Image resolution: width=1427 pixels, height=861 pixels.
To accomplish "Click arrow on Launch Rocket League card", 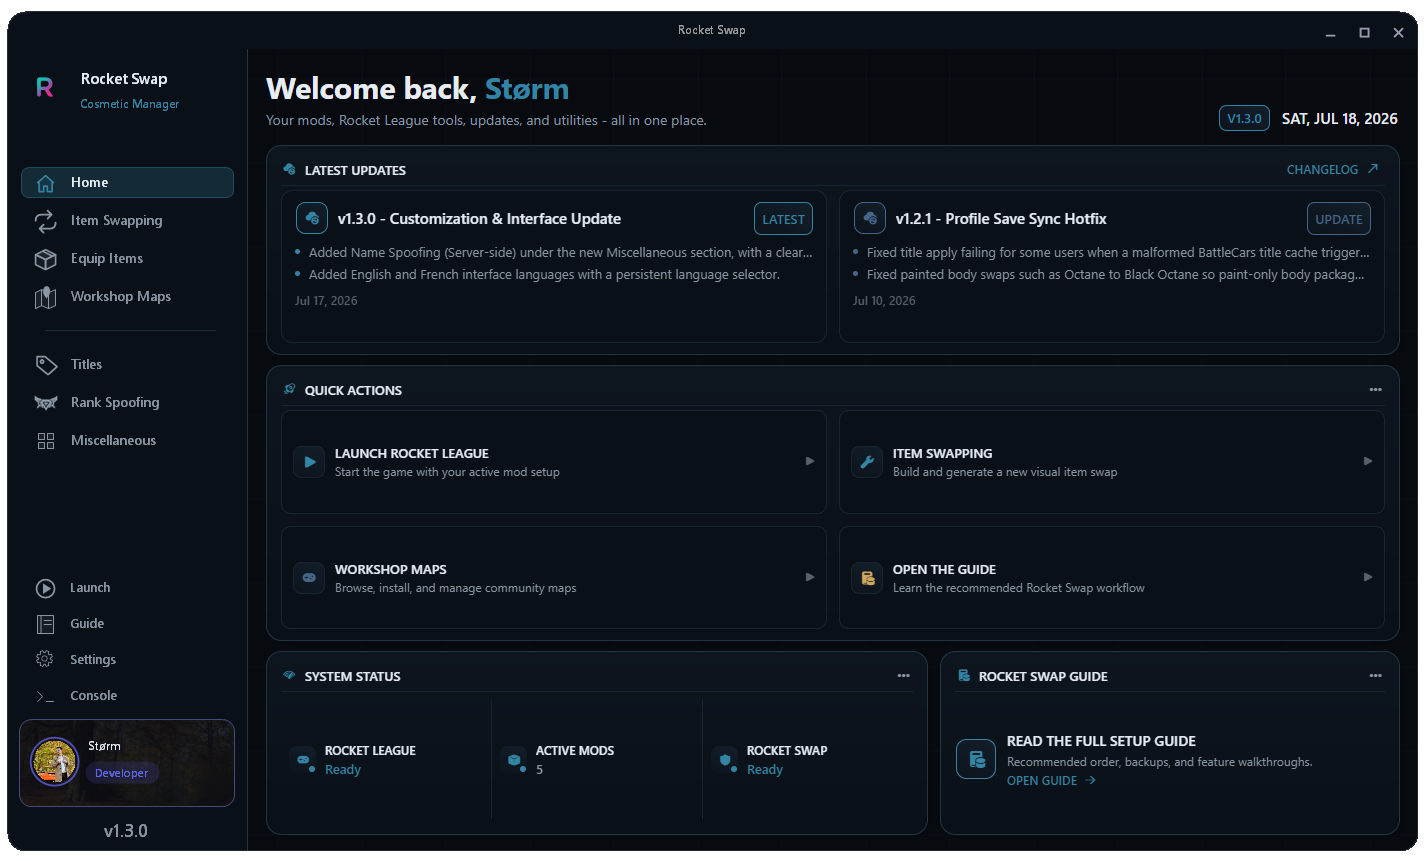I will click(810, 461).
